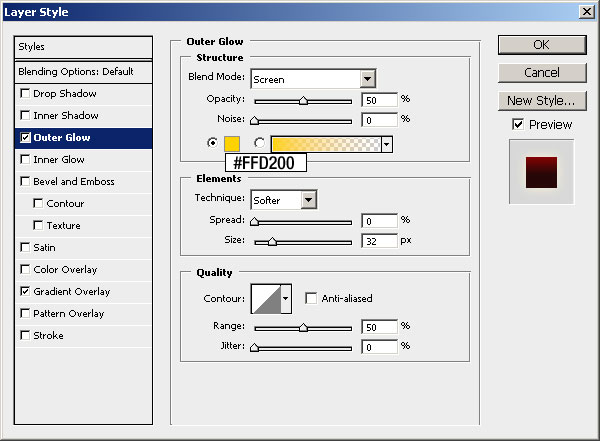Open the gradient picker dropdown arrow

(386, 144)
